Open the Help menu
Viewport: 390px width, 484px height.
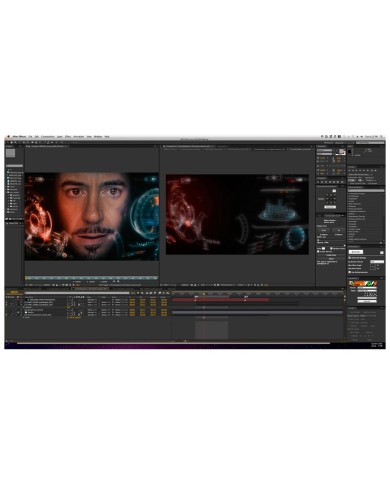107,137
